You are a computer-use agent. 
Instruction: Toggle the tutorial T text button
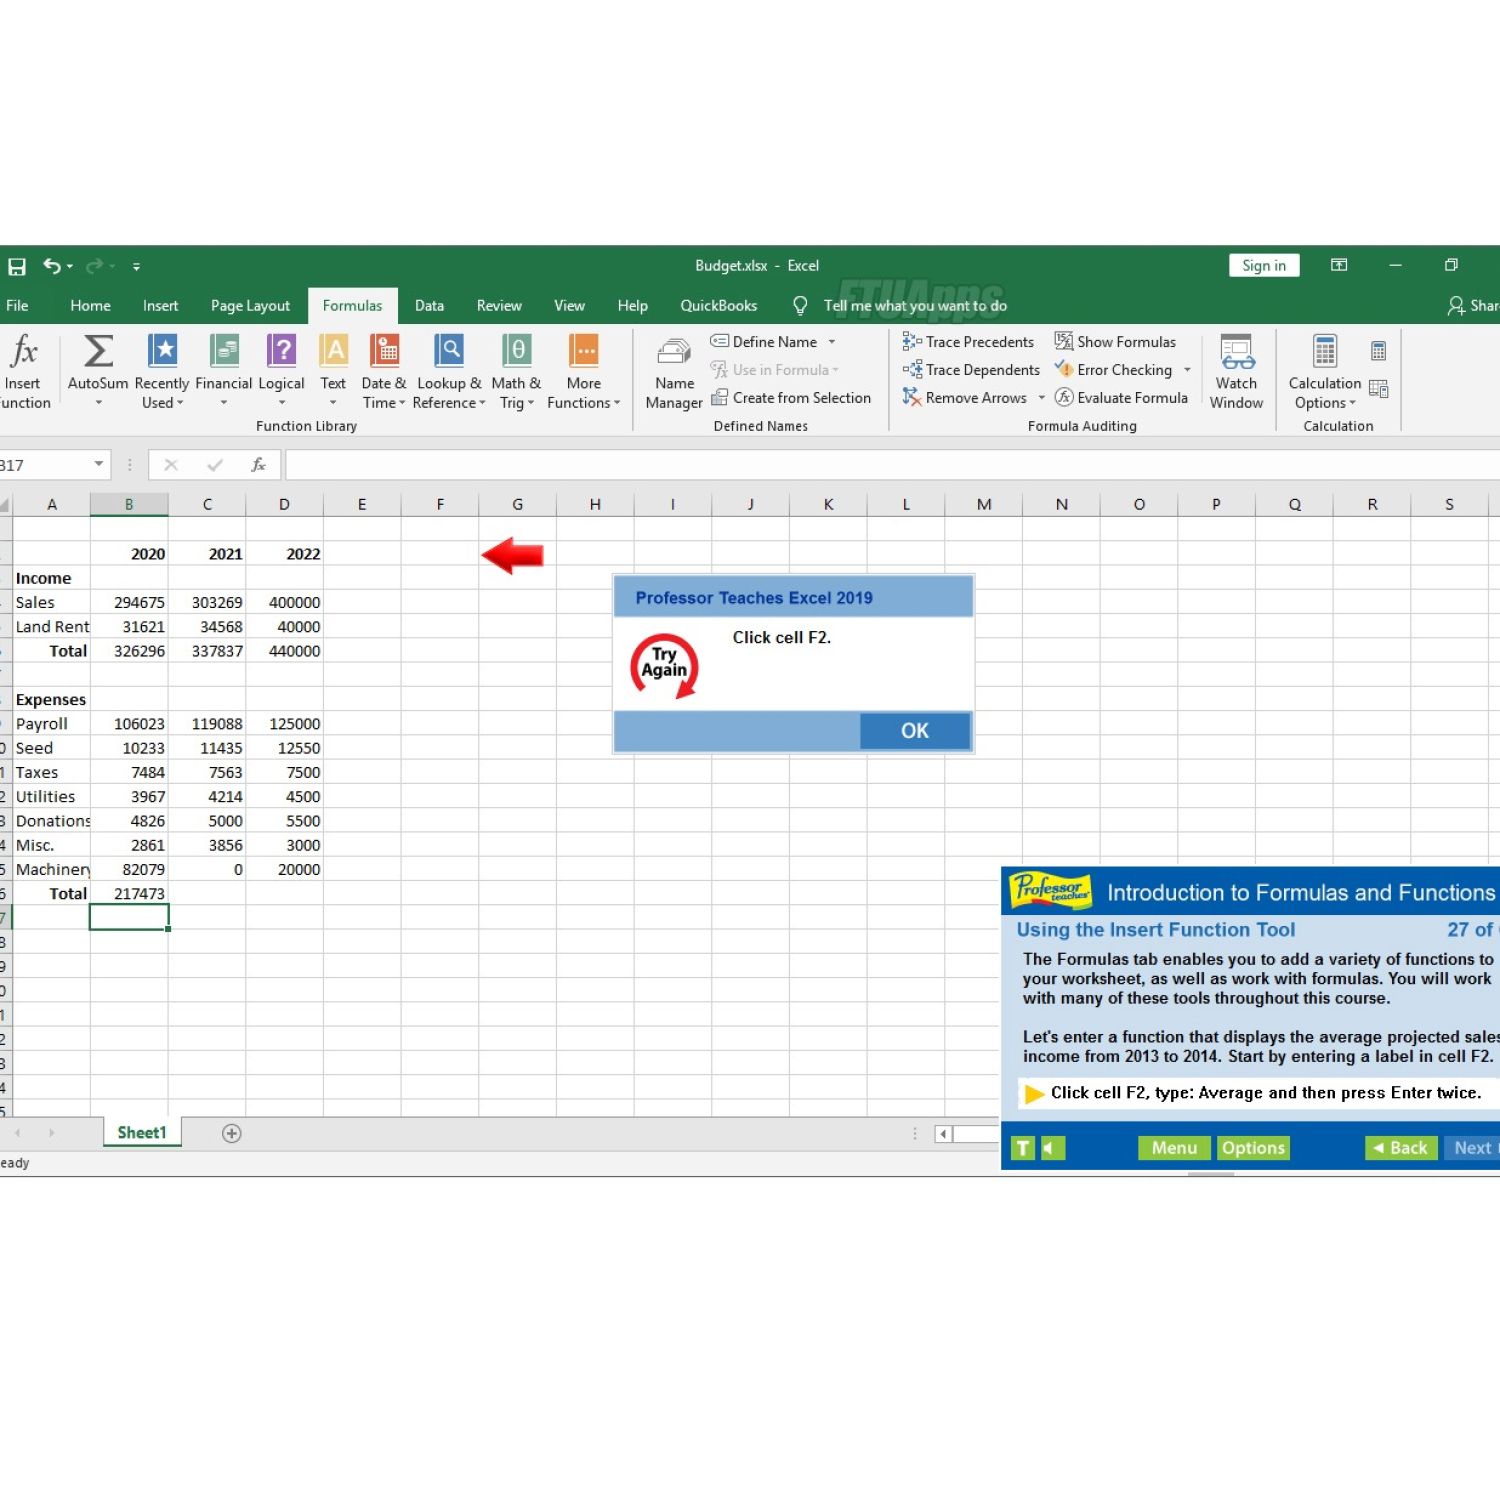tap(1022, 1148)
